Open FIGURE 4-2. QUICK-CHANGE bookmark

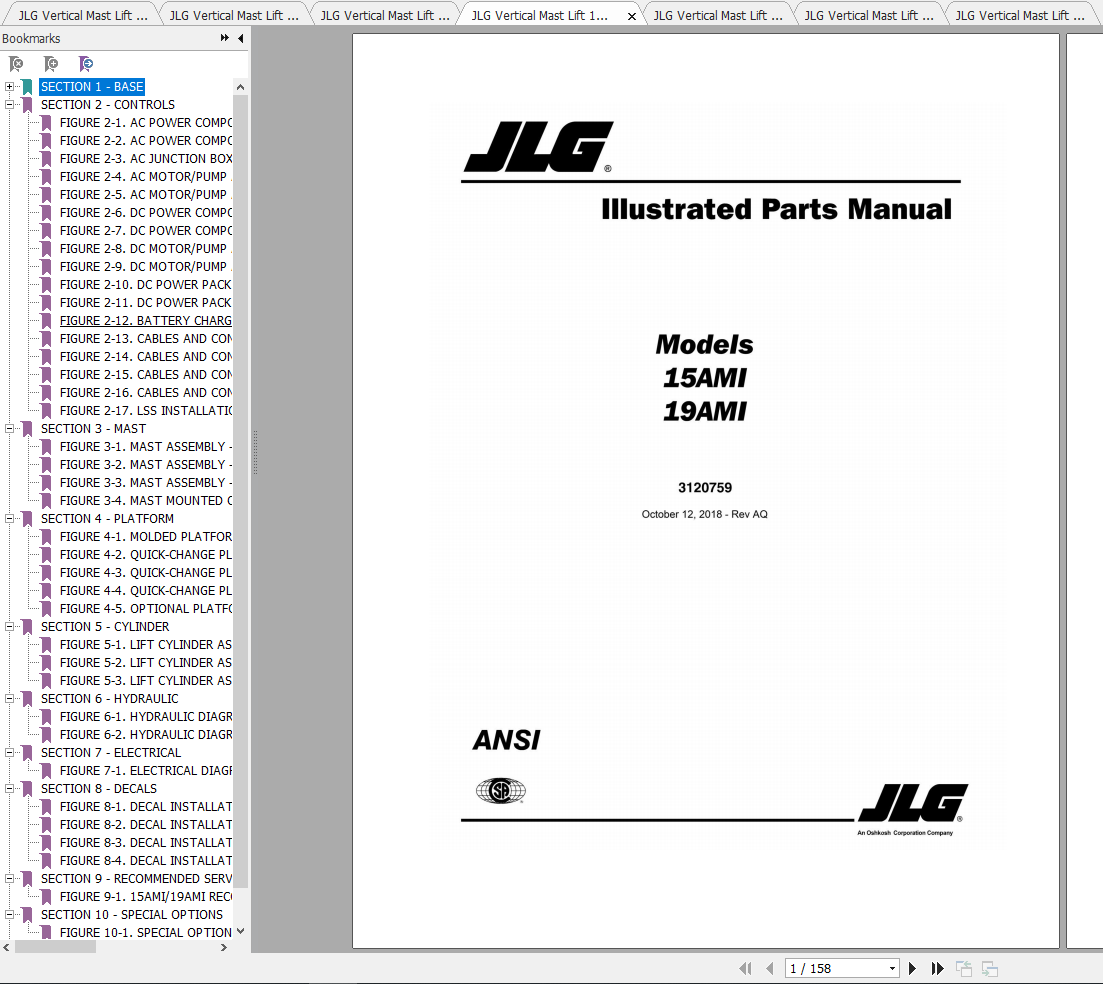[146, 555]
